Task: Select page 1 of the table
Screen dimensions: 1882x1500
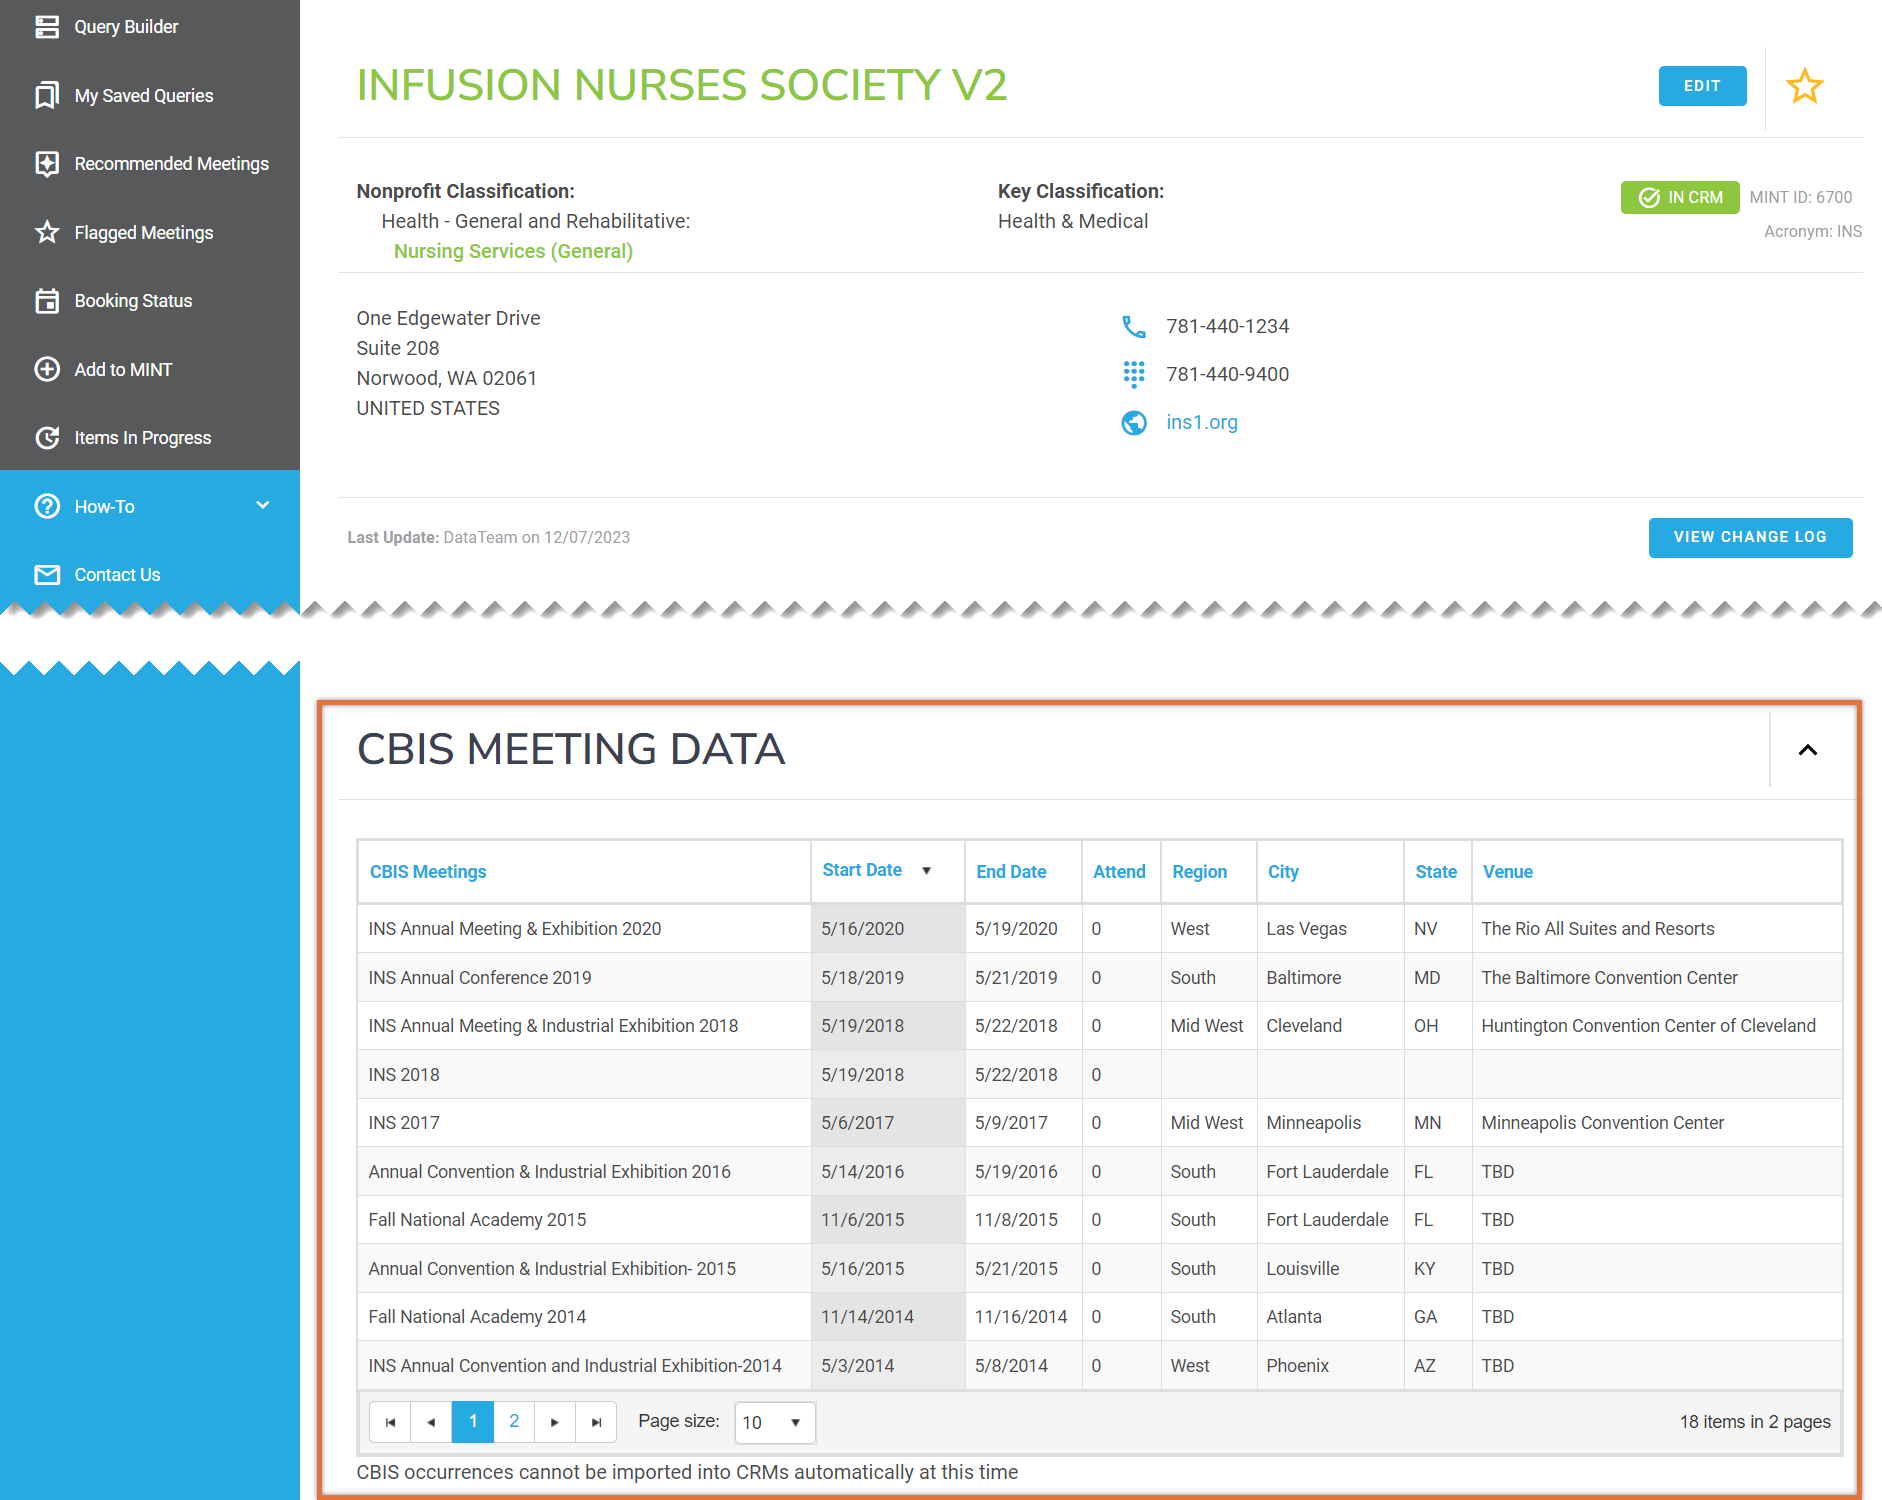Action: tap(473, 1422)
